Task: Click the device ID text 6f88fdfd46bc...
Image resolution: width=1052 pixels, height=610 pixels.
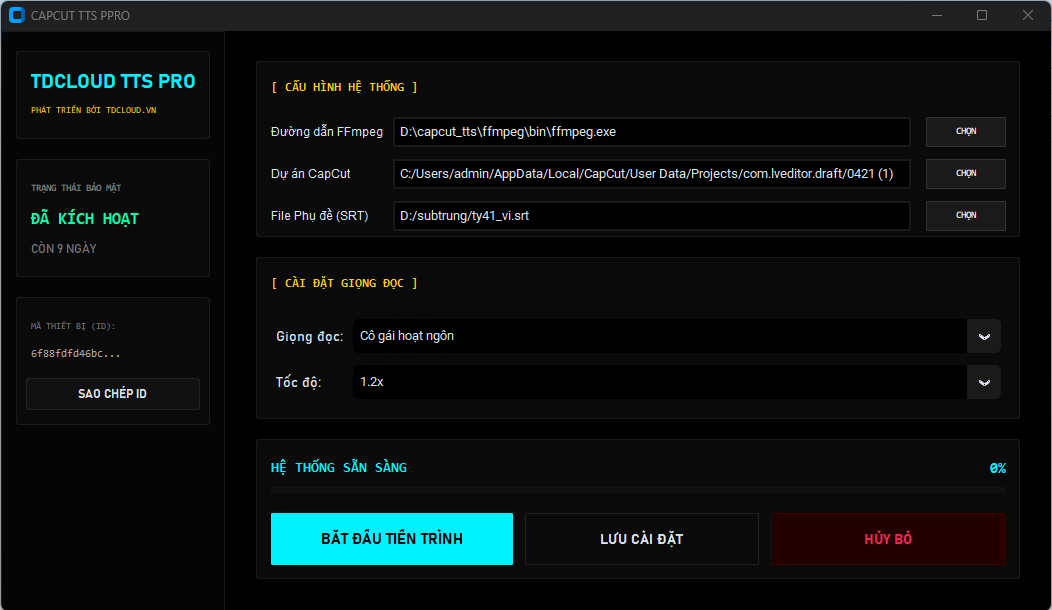Action: tap(76, 354)
